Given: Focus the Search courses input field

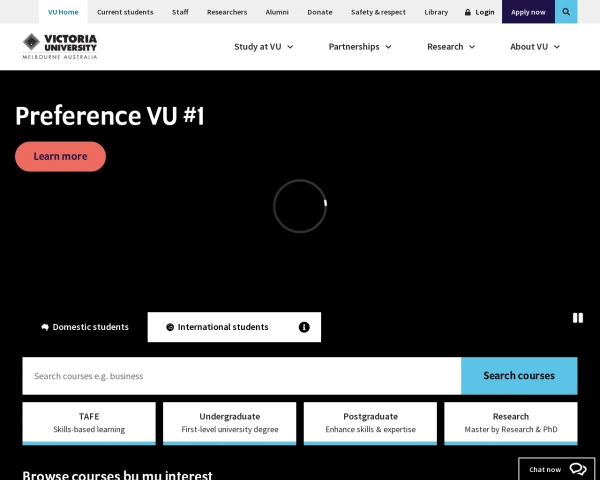Looking at the screenshot, I should coord(242,376).
